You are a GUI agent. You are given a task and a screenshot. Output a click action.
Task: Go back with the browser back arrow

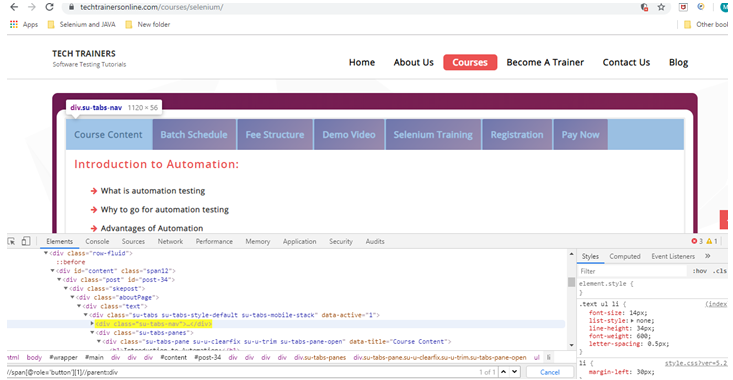[x=14, y=7]
